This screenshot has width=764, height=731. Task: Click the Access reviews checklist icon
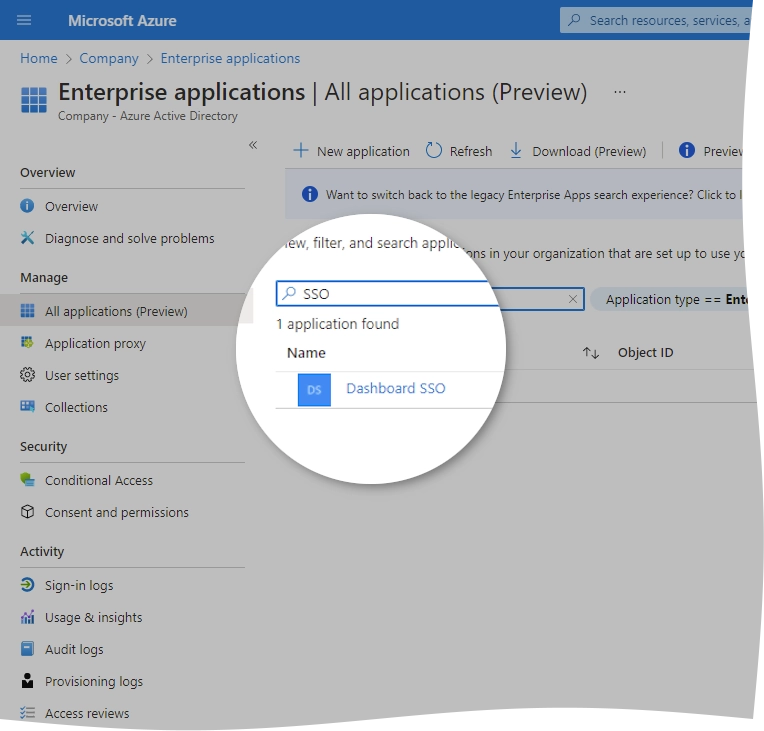(27, 713)
